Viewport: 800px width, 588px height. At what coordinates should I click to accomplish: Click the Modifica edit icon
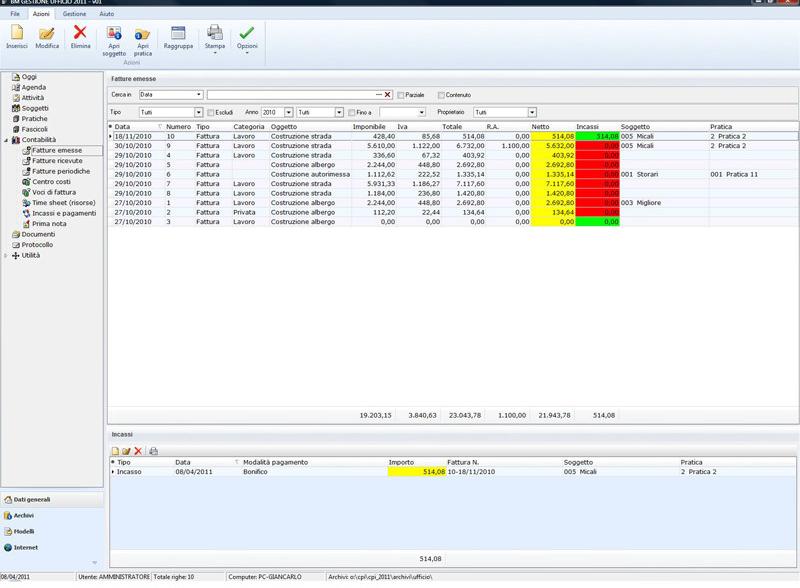(x=47, y=34)
